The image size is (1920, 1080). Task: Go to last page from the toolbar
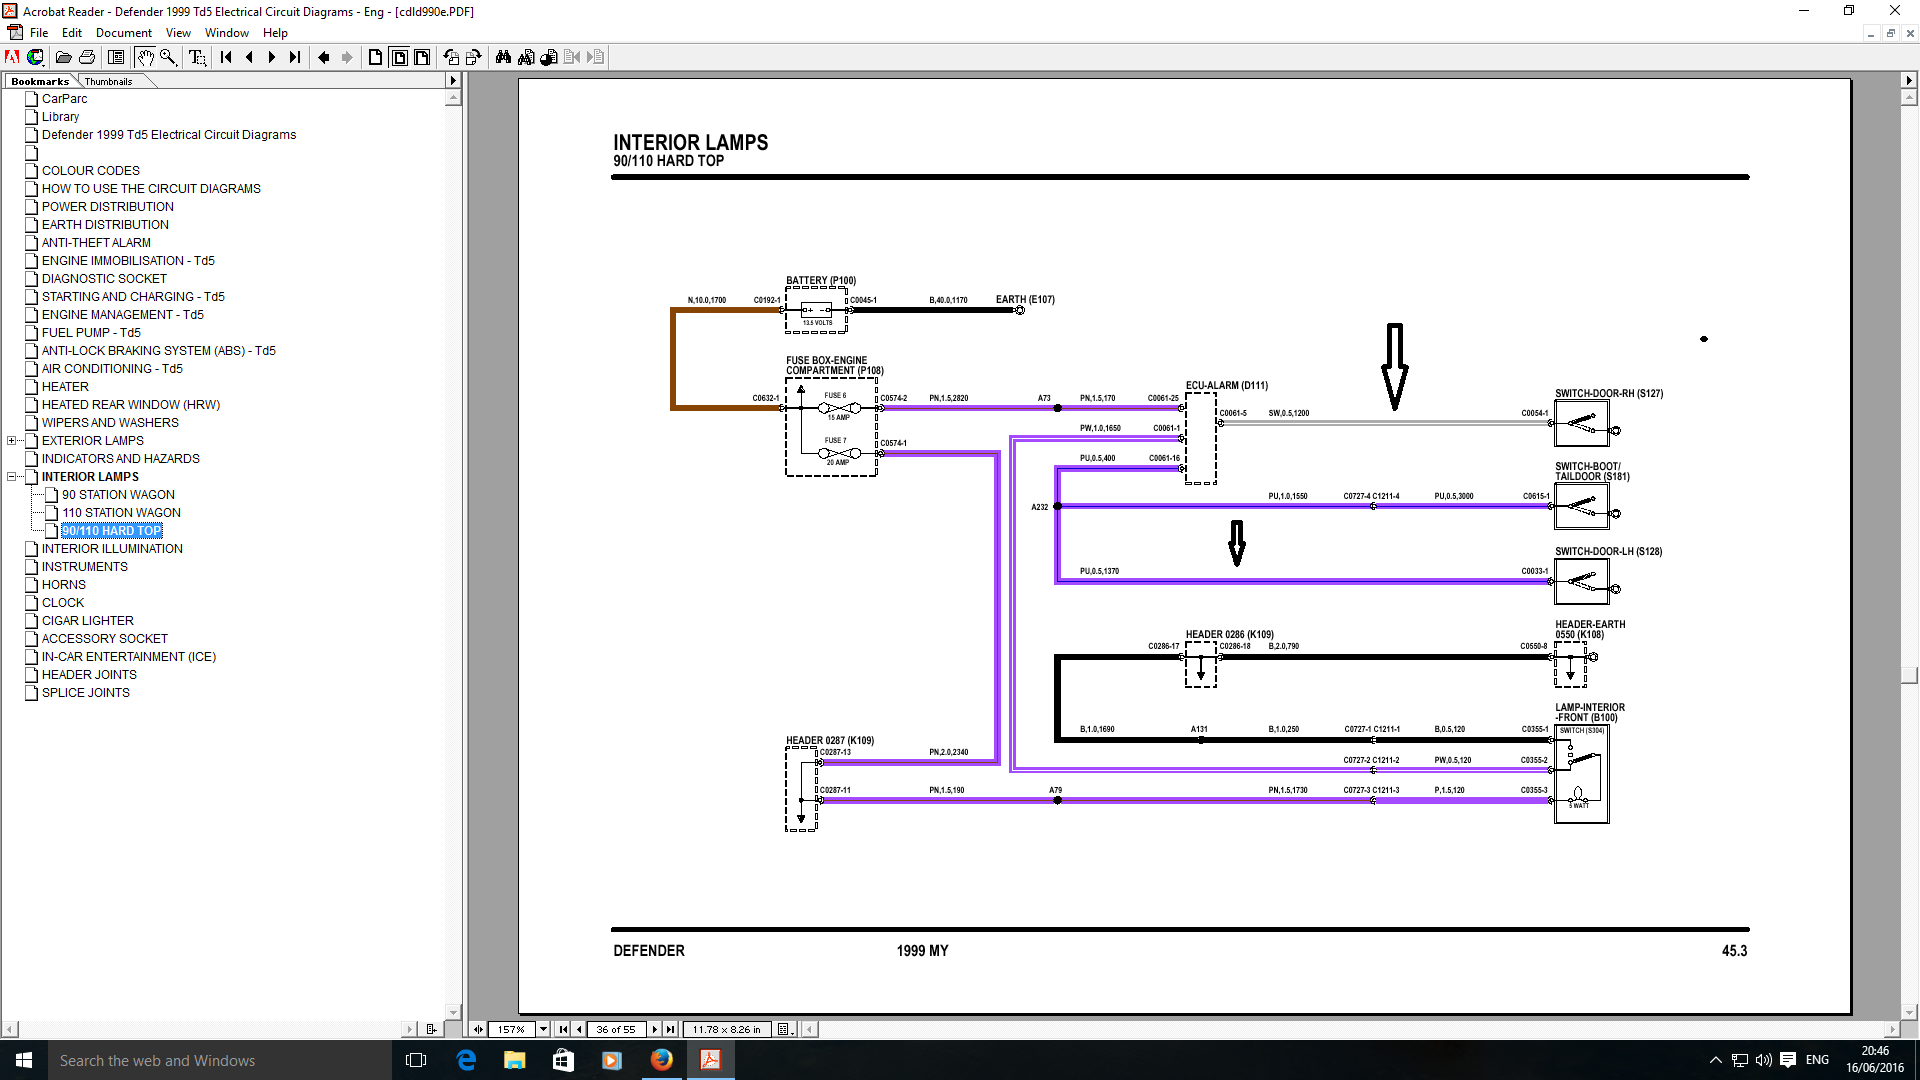[294, 57]
